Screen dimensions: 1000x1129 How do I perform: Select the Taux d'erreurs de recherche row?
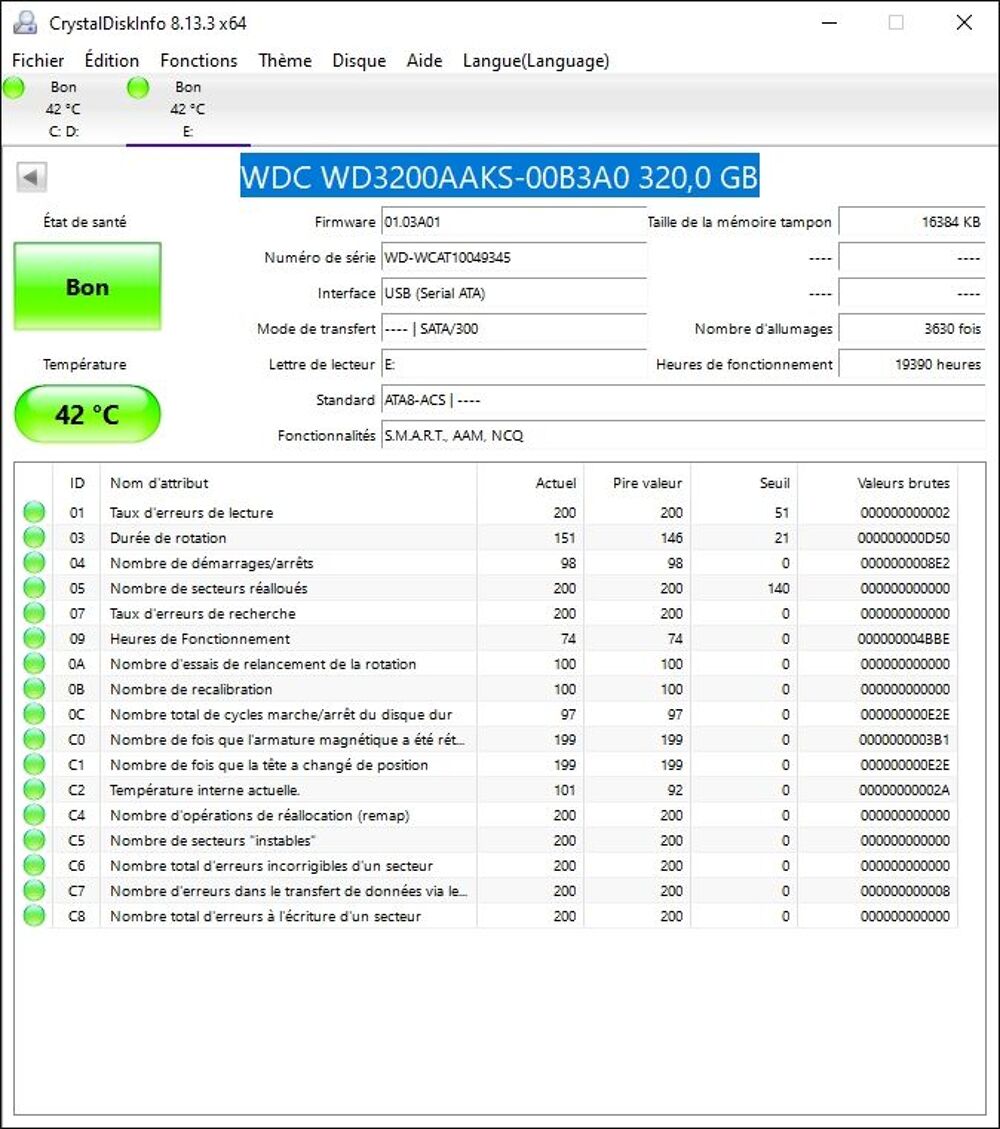(x=487, y=613)
